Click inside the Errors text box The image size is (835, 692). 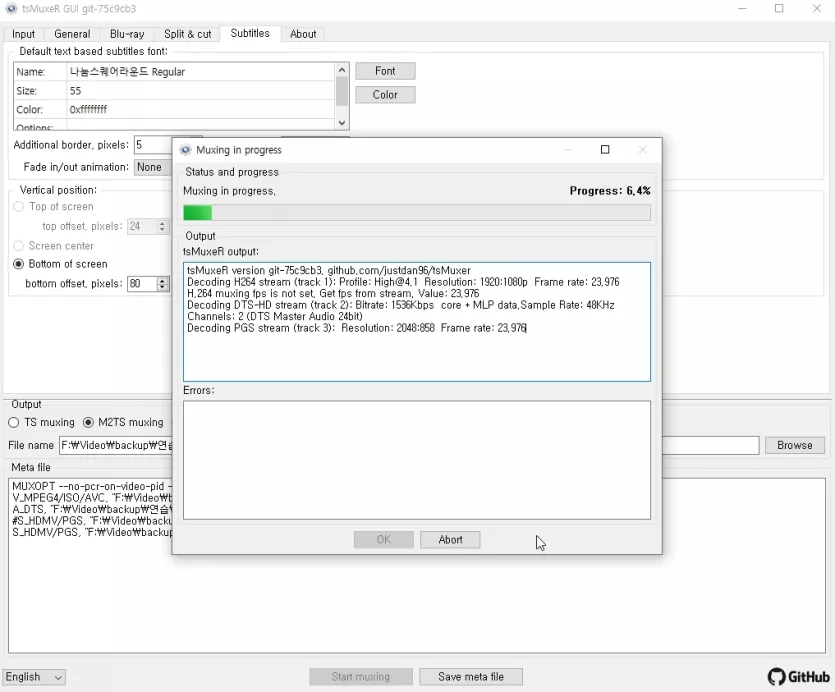pyautogui.click(x=416, y=460)
